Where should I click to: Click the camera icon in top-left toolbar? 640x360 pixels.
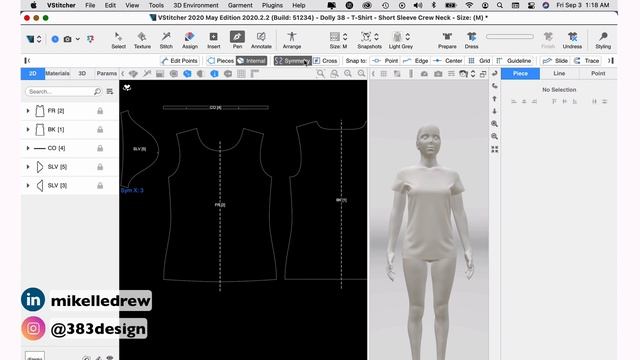point(68,39)
